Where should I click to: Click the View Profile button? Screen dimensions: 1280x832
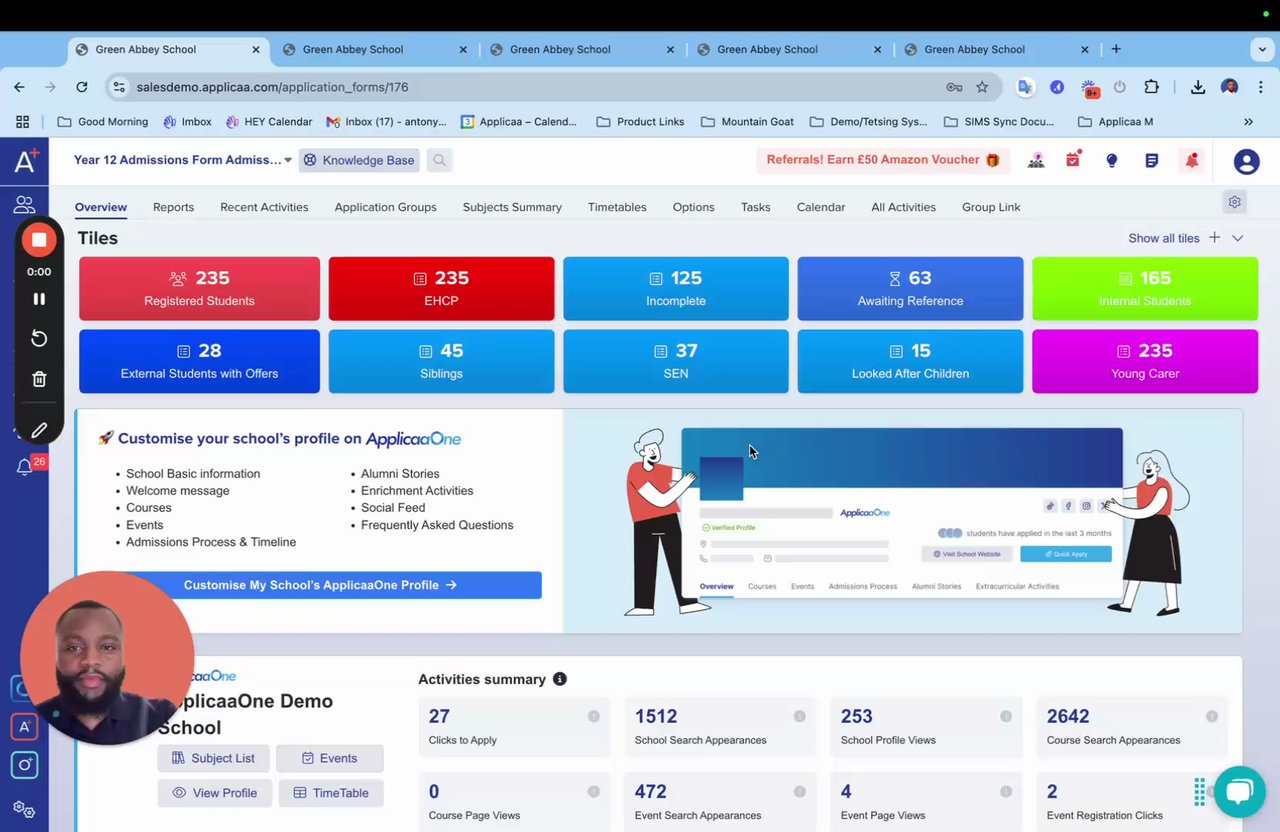click(214, 793)
